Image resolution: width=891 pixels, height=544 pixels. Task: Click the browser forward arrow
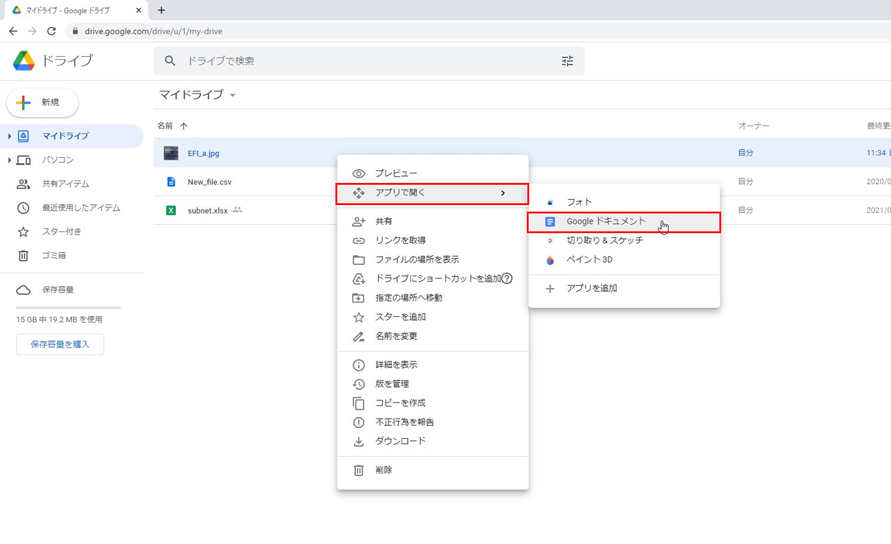pos(32,31)
